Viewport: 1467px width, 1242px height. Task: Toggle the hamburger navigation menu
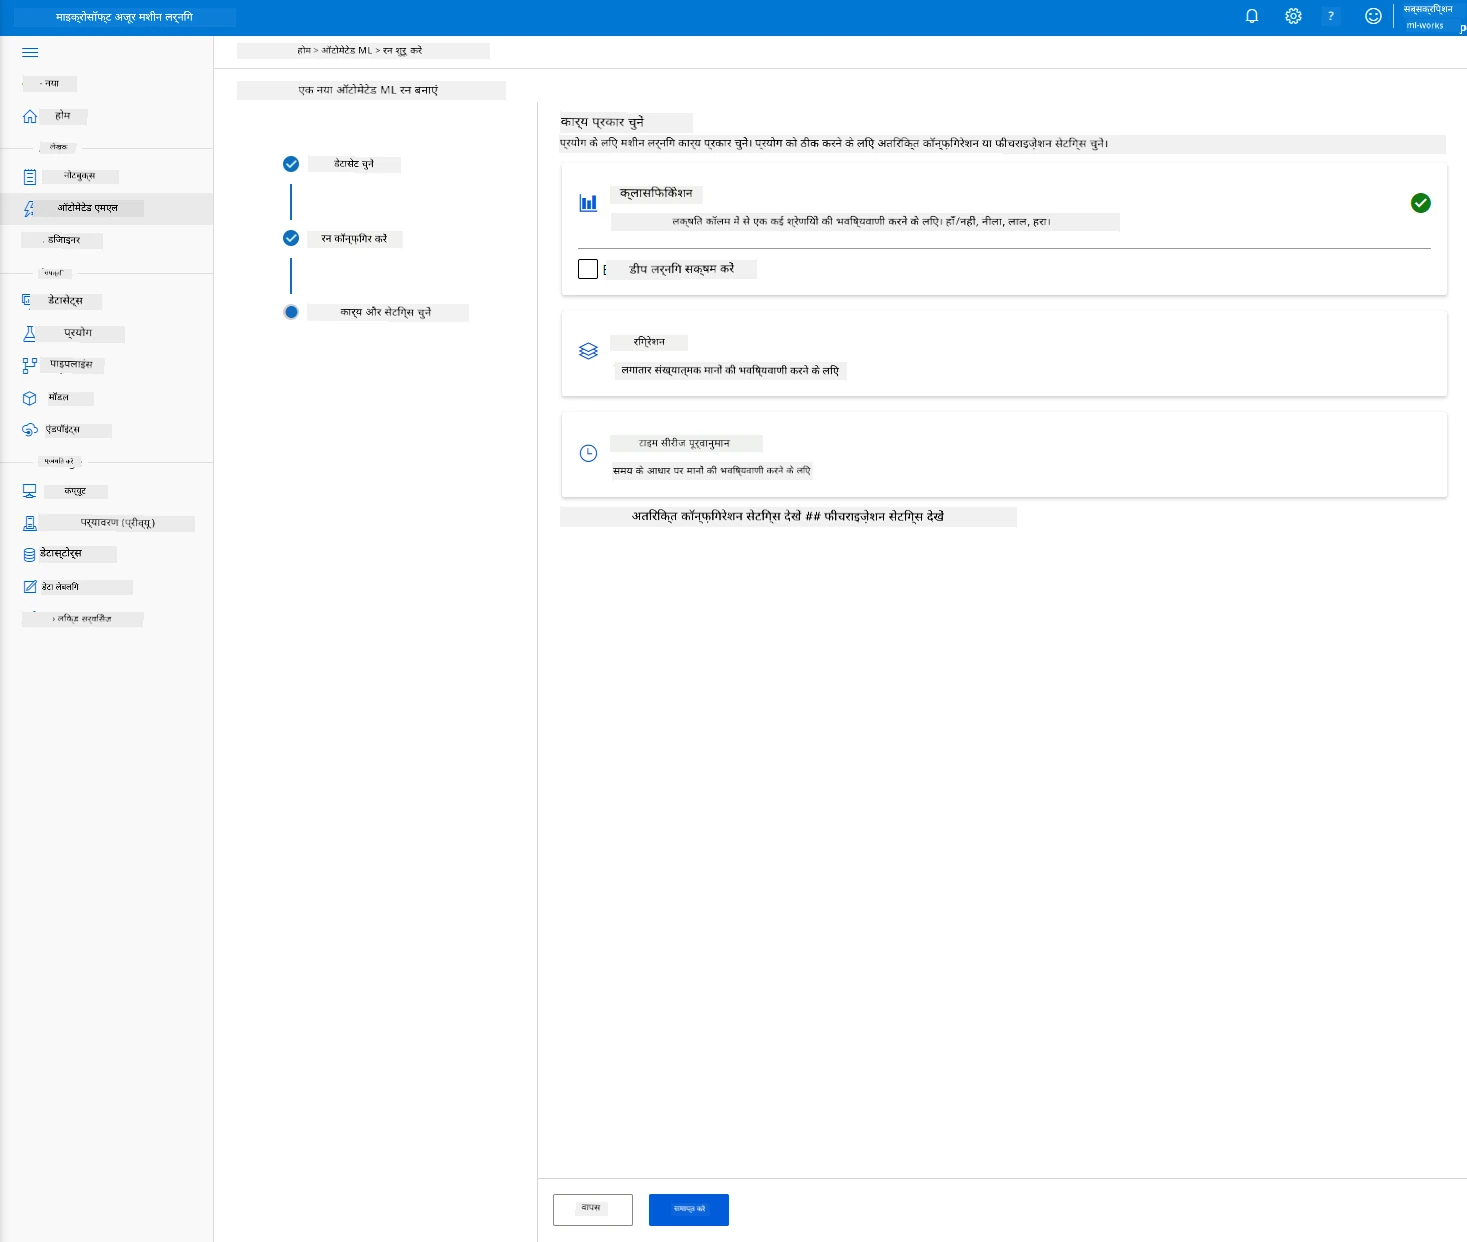point(30,52)
